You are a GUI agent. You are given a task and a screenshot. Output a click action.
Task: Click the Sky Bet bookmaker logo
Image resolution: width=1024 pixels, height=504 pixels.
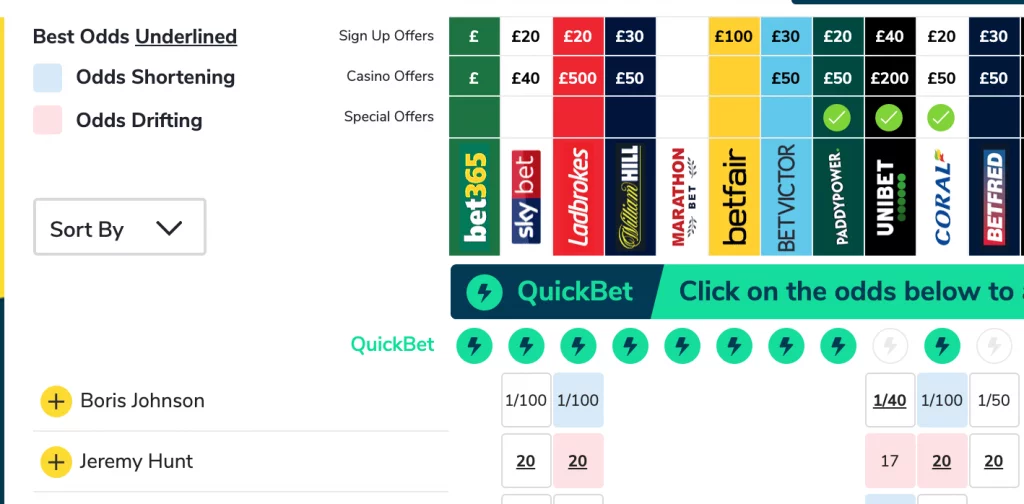(x=526, y=197)
